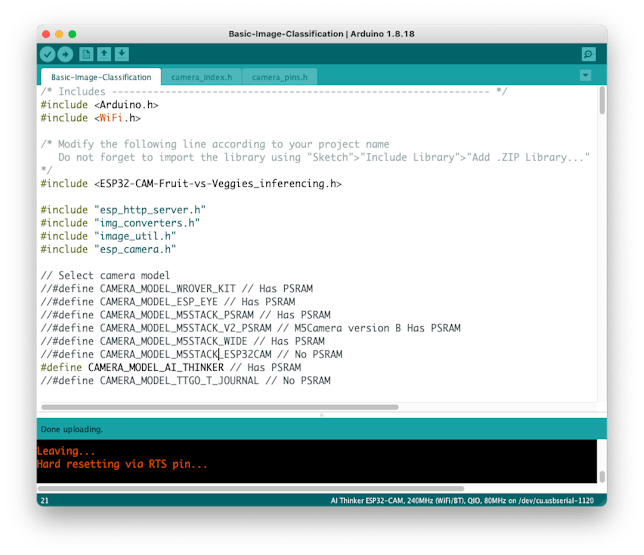Close the Arduino window with red button

(46, 34)
